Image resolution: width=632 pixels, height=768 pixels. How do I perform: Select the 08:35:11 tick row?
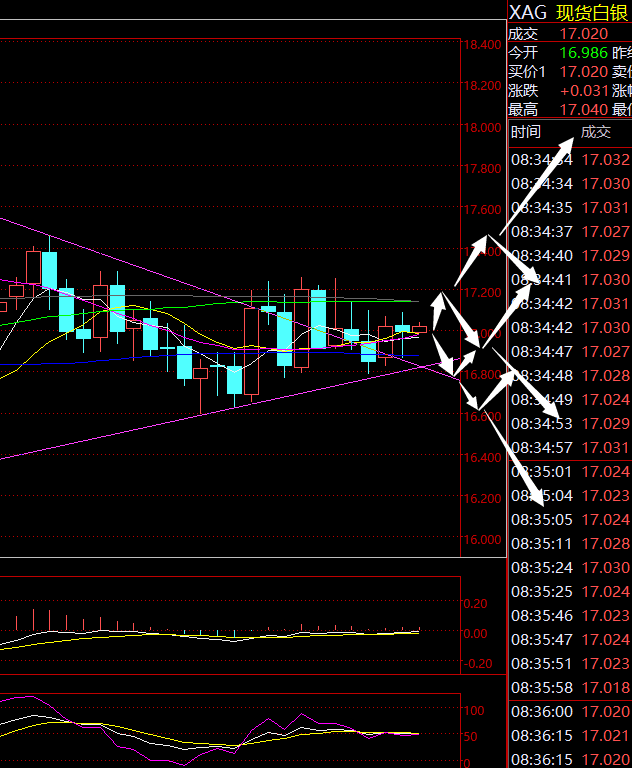570,544
